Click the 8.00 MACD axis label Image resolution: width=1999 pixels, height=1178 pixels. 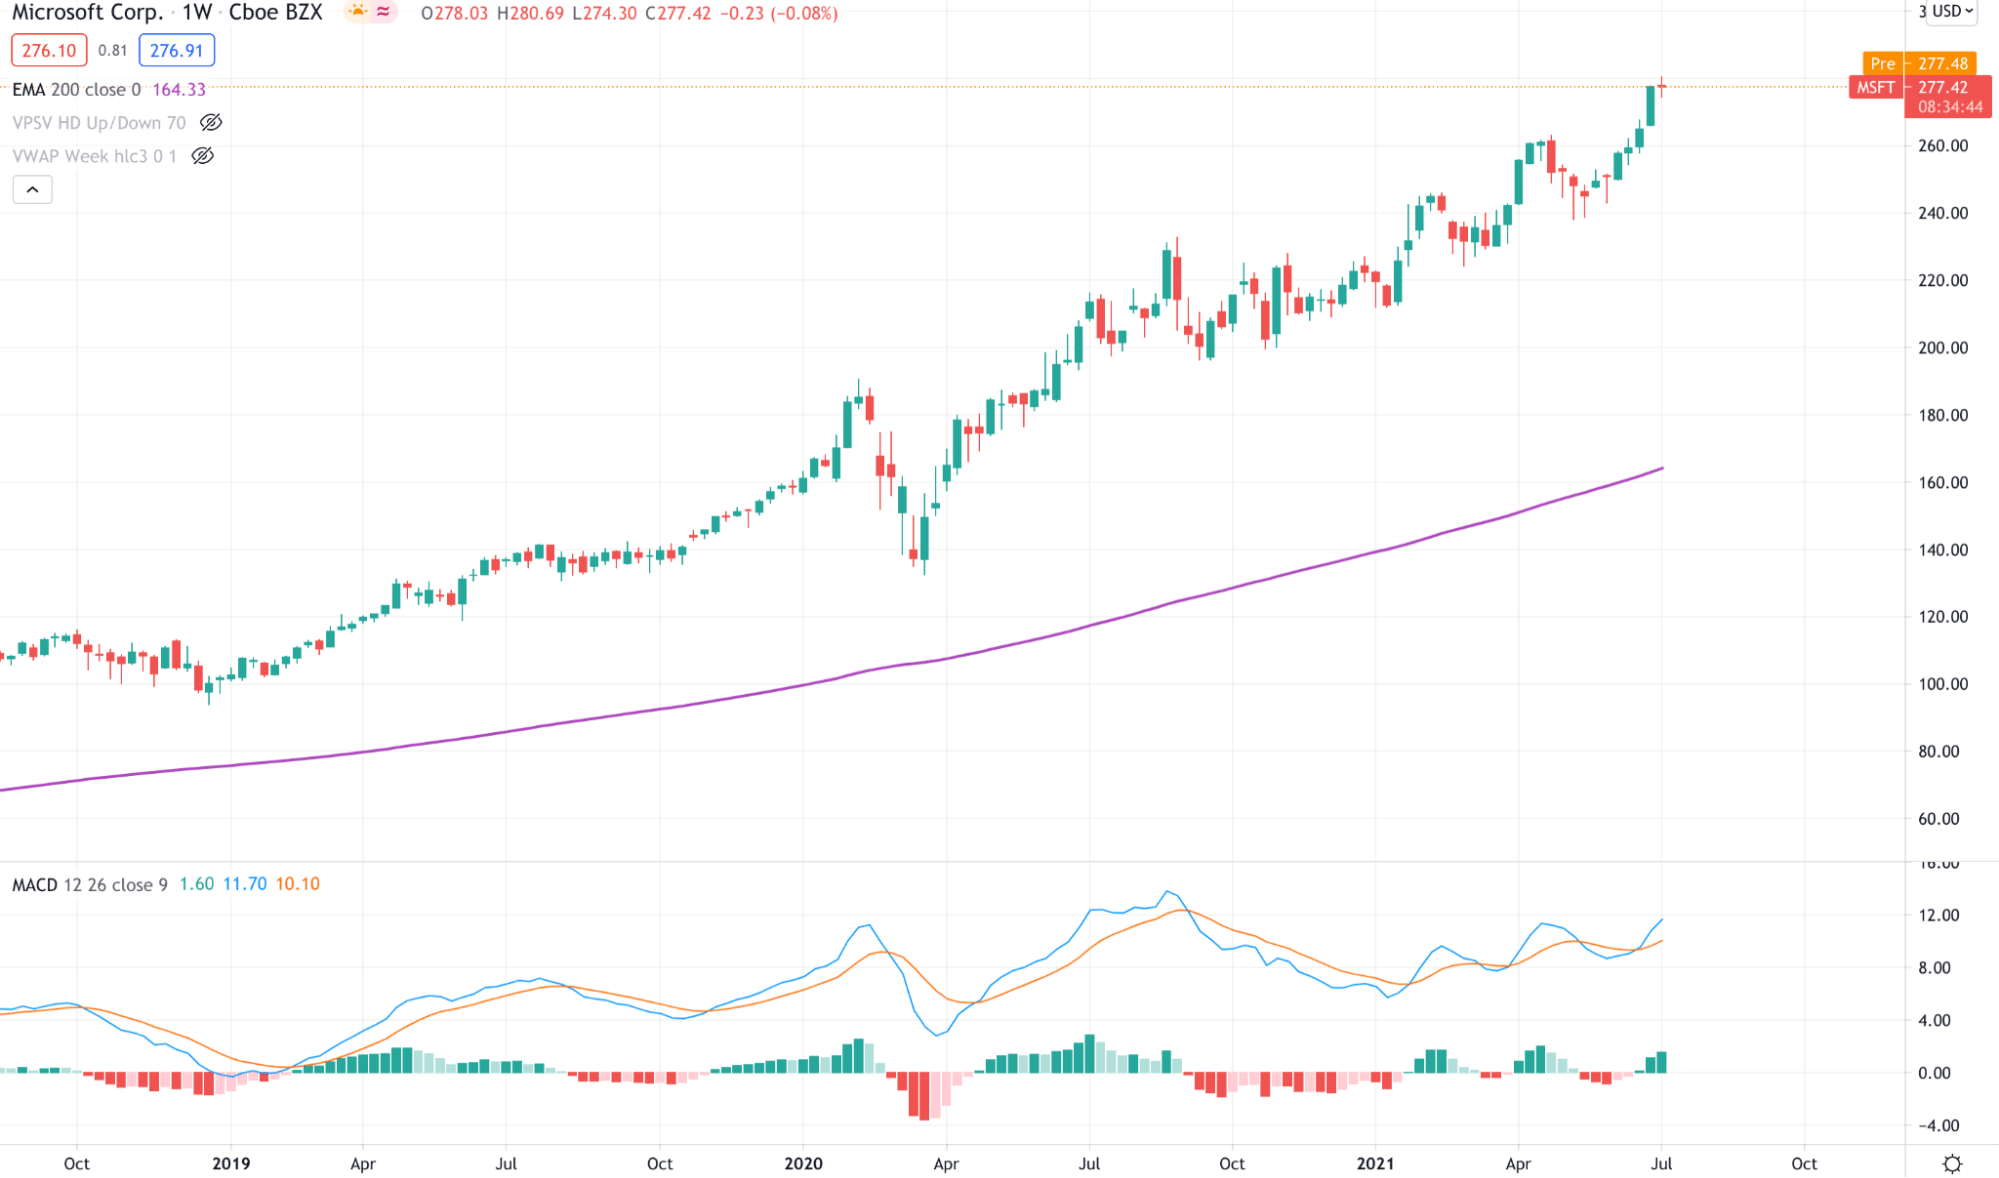[1935, 967]
